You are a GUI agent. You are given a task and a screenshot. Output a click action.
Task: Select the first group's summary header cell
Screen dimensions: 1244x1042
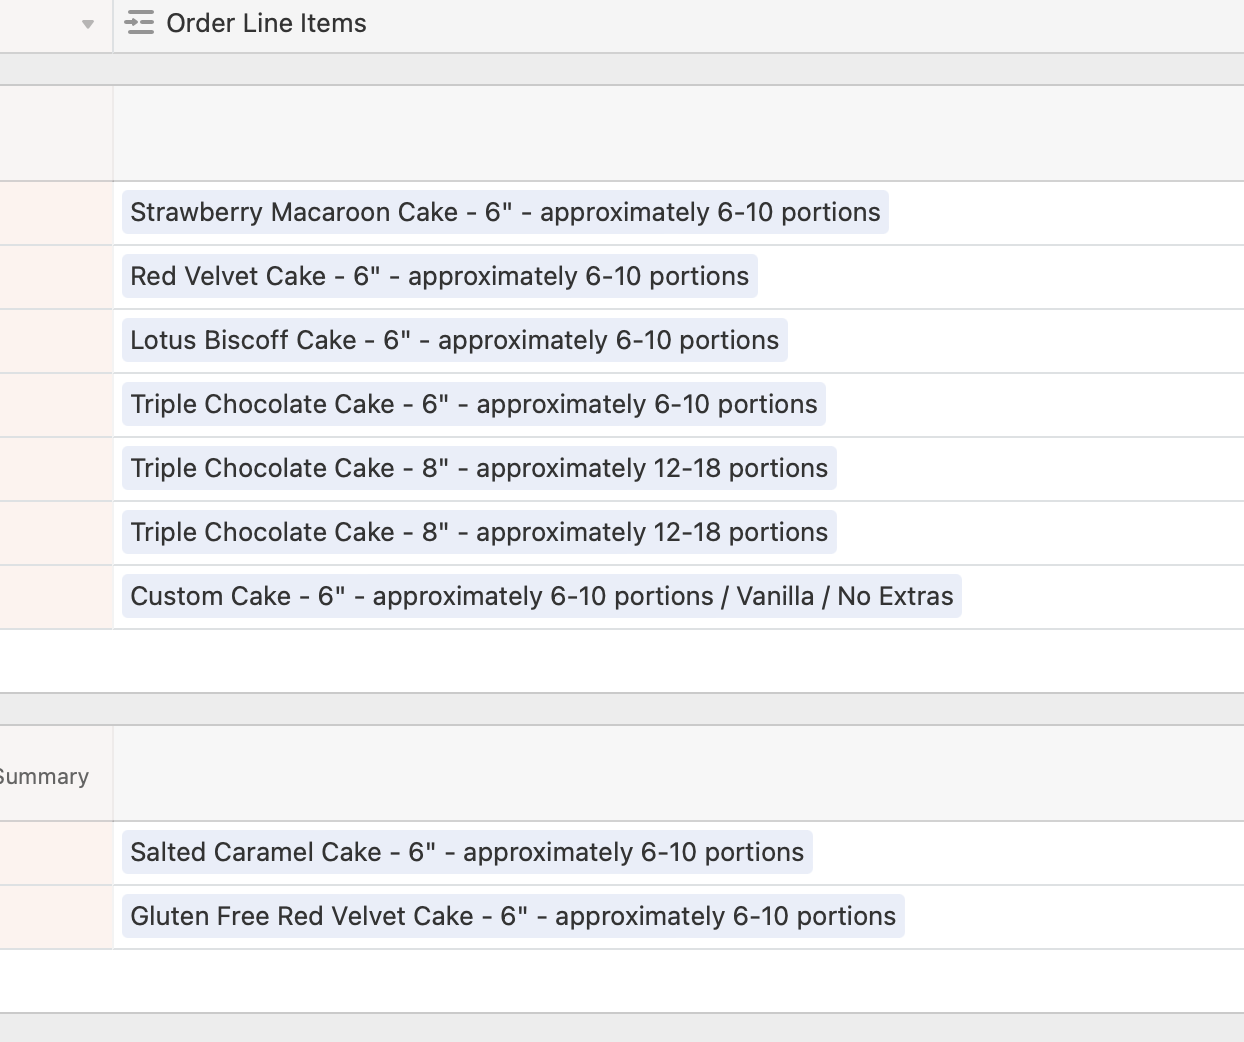[679, 133]
